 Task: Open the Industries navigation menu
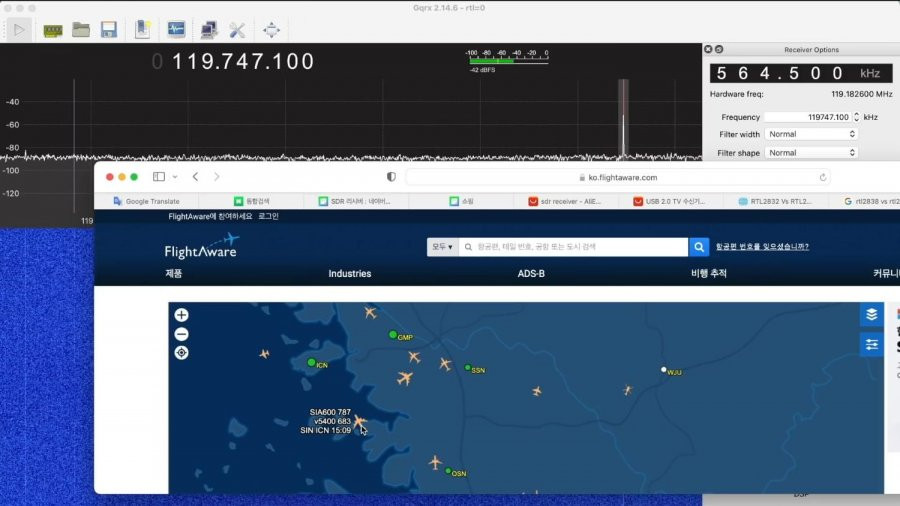[350, 274]
